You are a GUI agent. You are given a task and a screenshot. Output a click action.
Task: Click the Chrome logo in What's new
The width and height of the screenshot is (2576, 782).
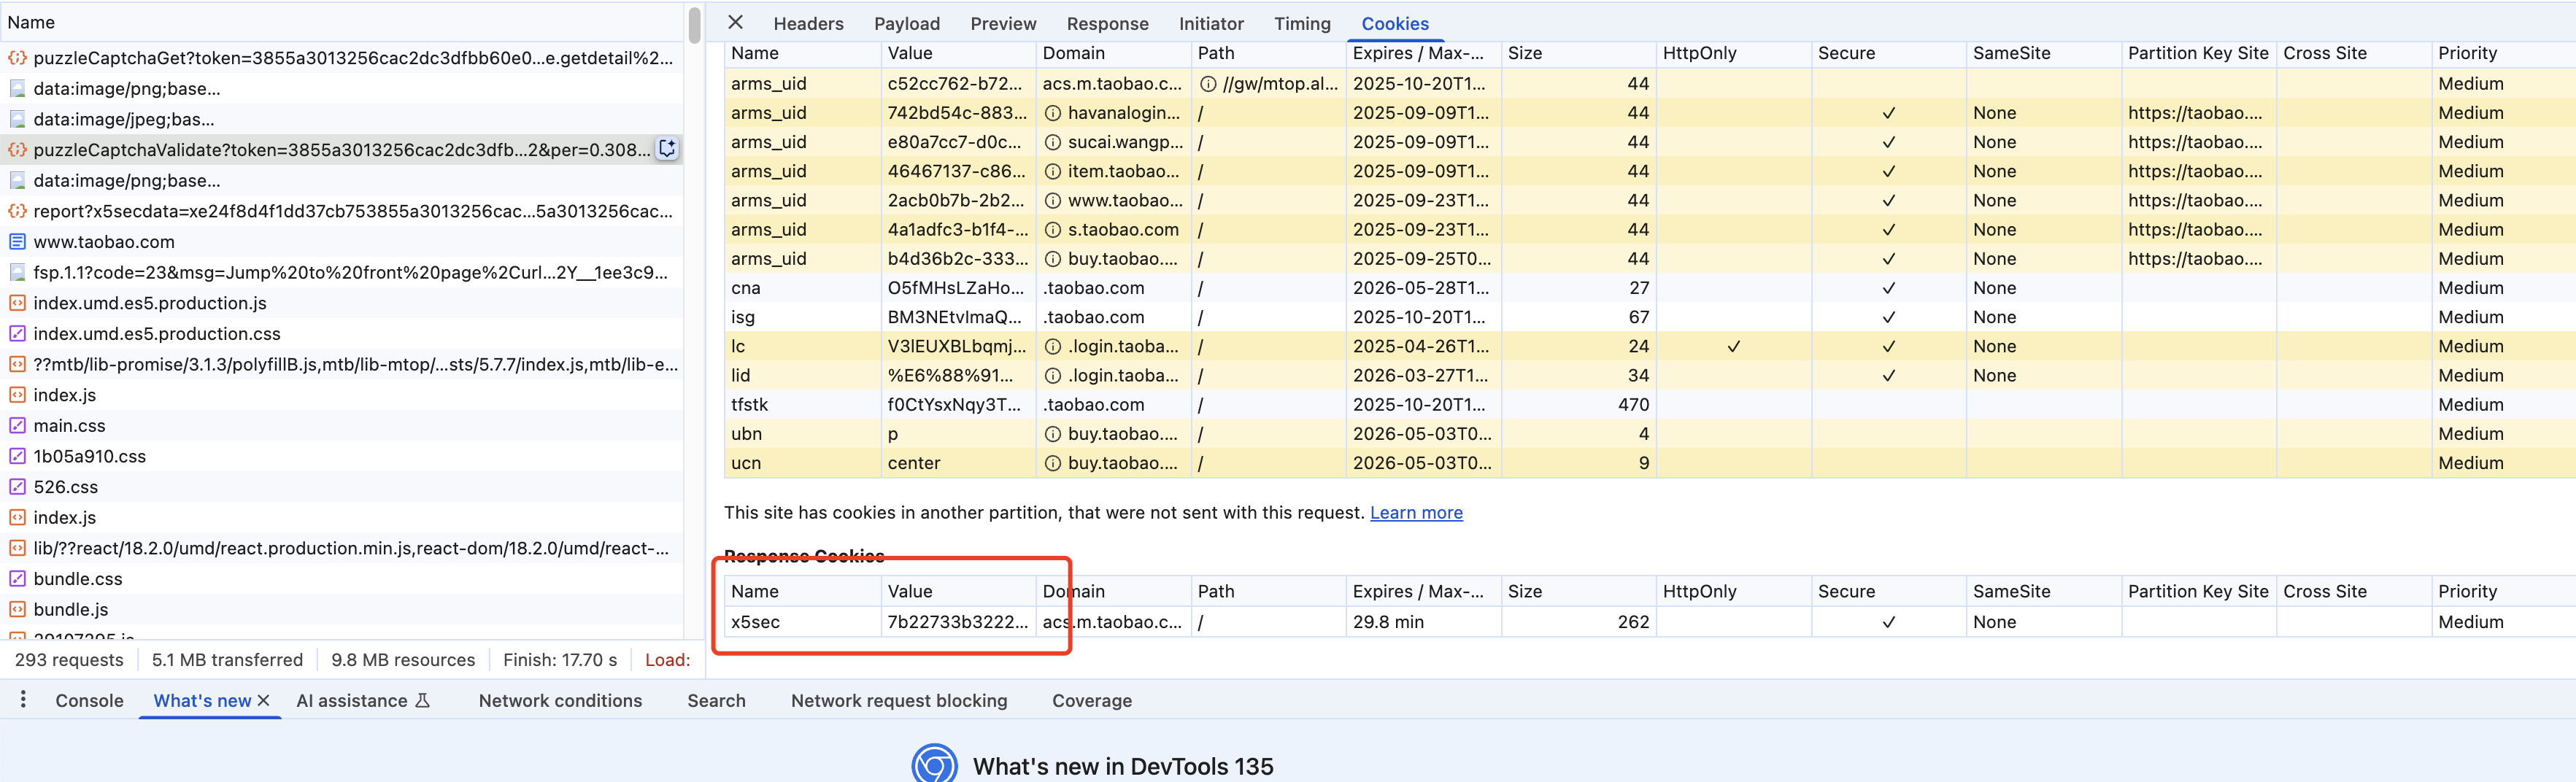tap(934, 764)
